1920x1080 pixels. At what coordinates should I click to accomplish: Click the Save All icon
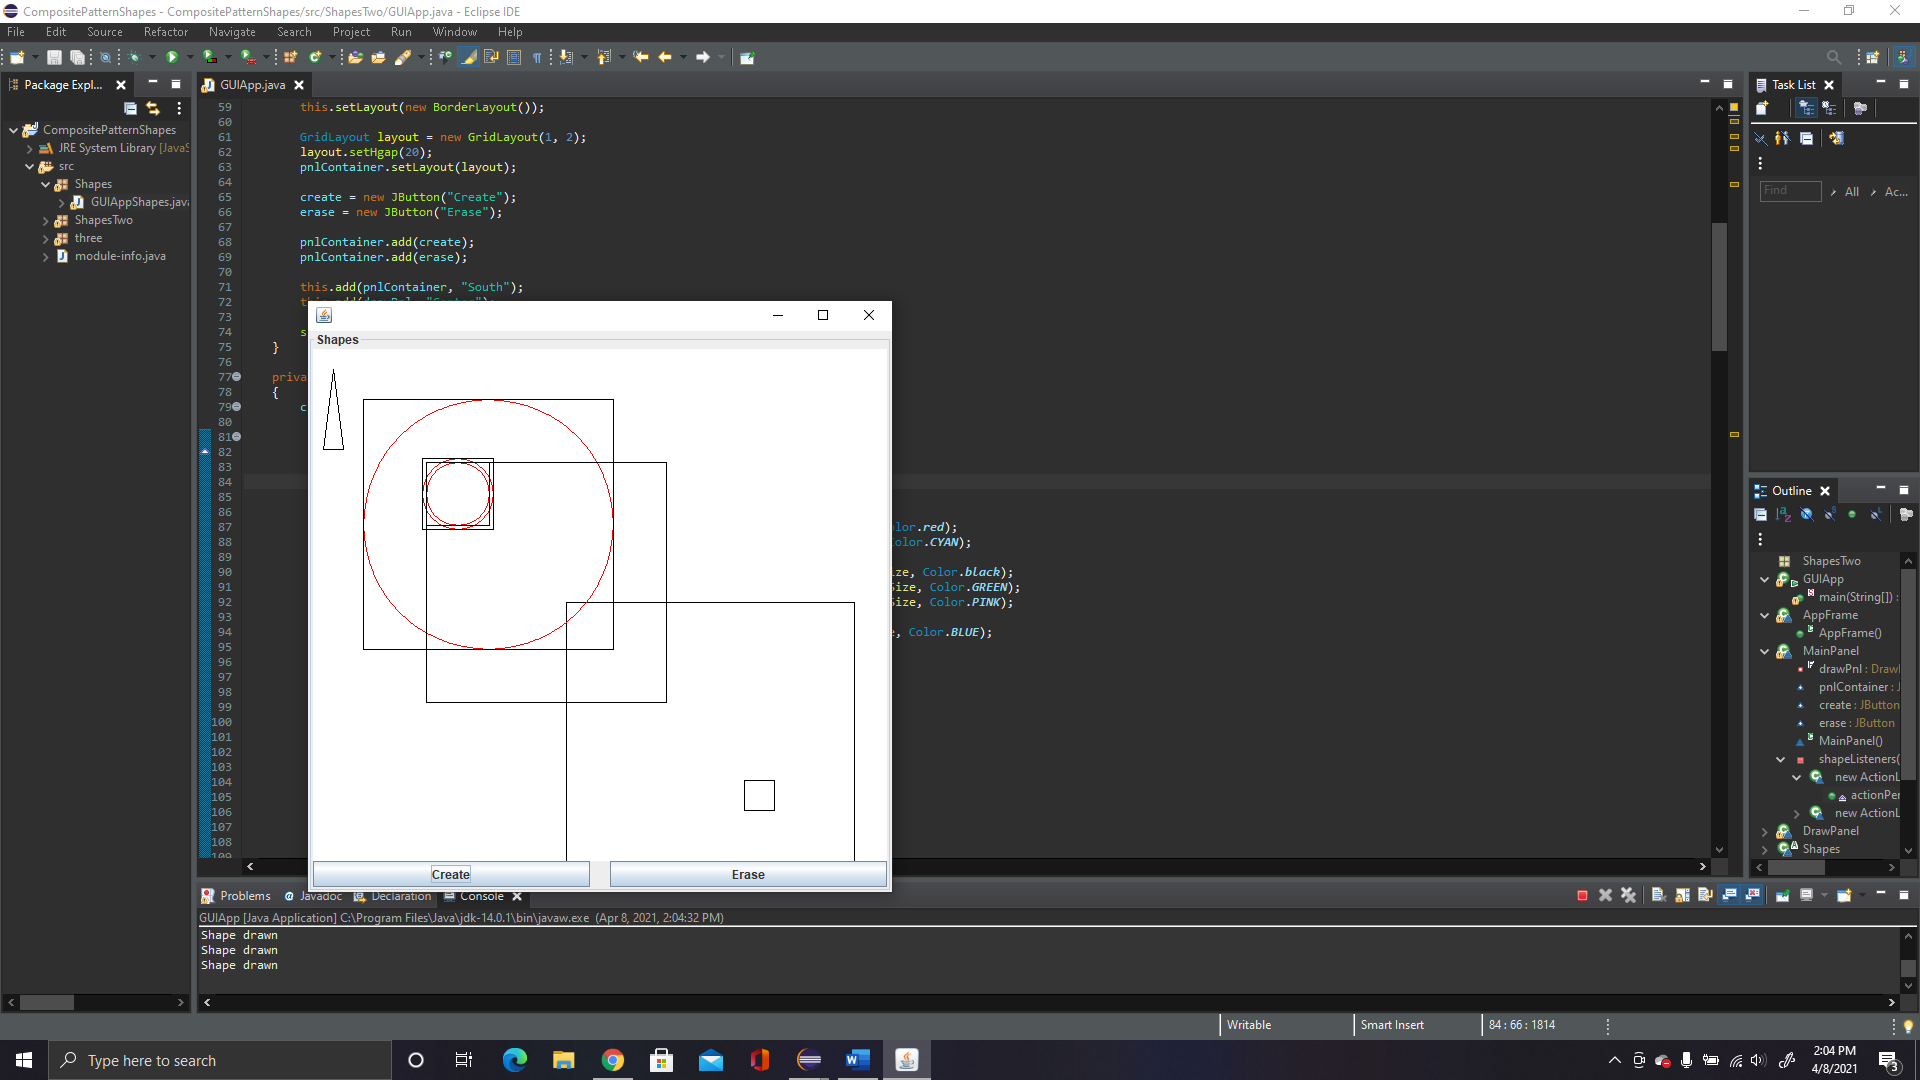click(x=77, y=57)
